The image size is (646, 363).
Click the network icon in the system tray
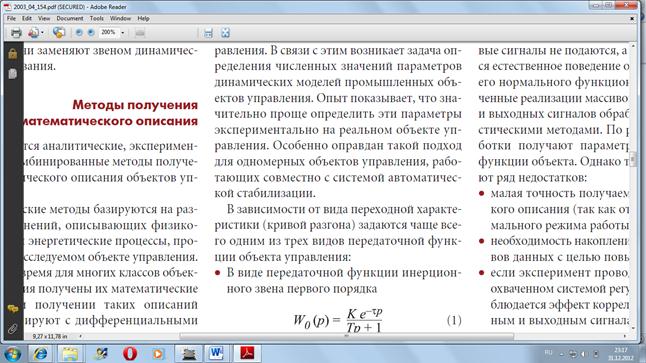(573, 354)
